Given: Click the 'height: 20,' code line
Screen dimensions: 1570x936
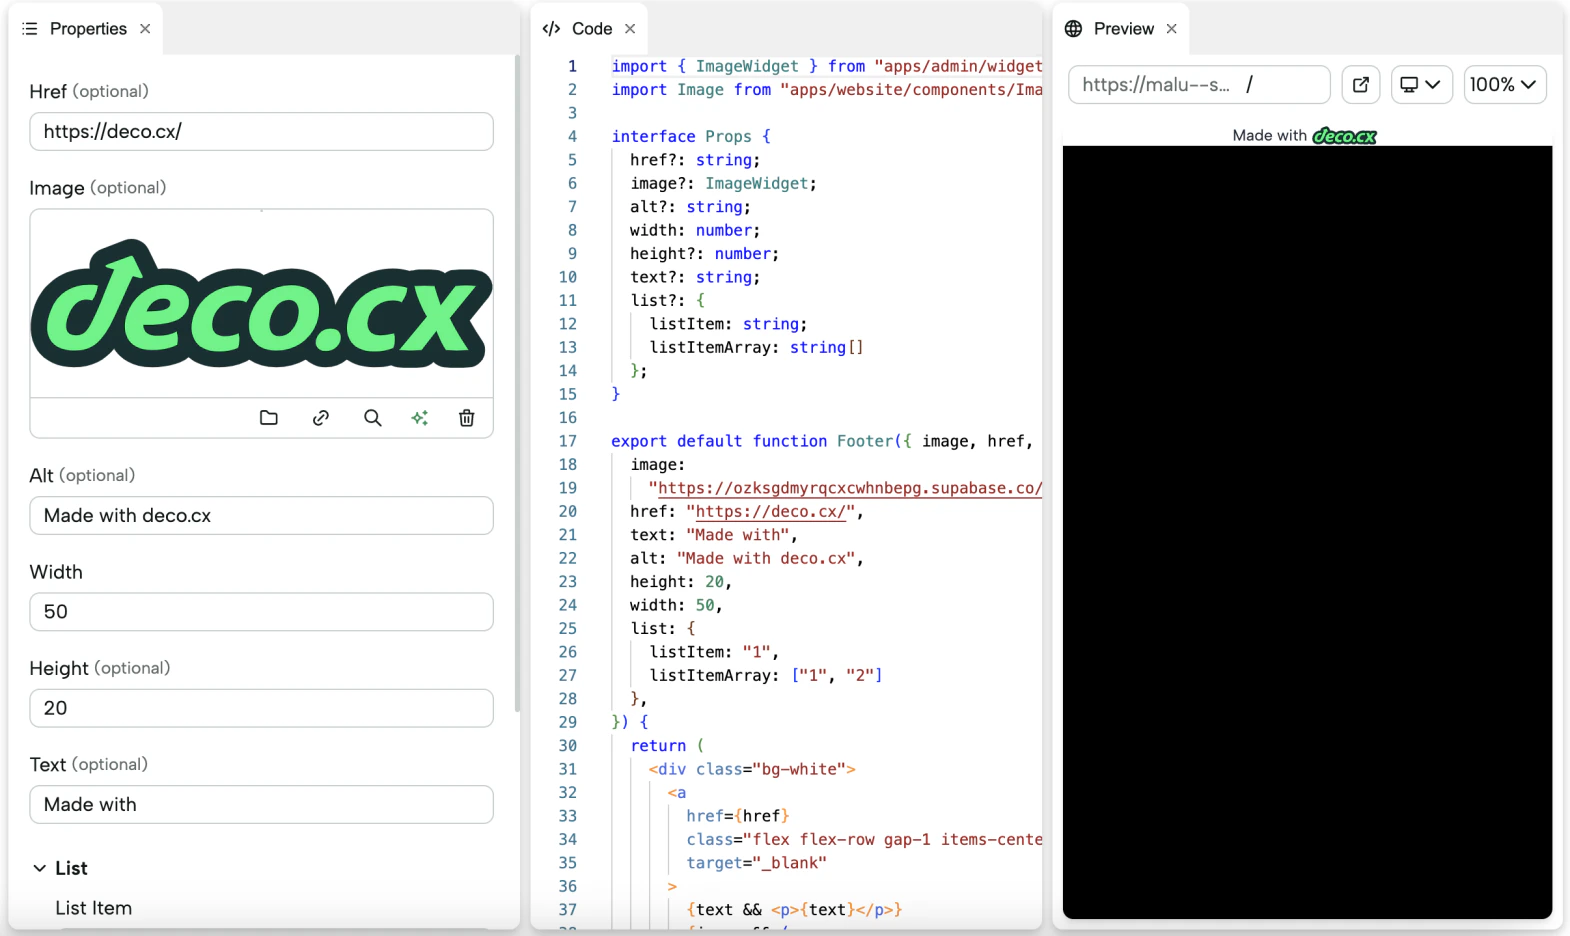Looking at the screenshot, I should tap(681, 582).
